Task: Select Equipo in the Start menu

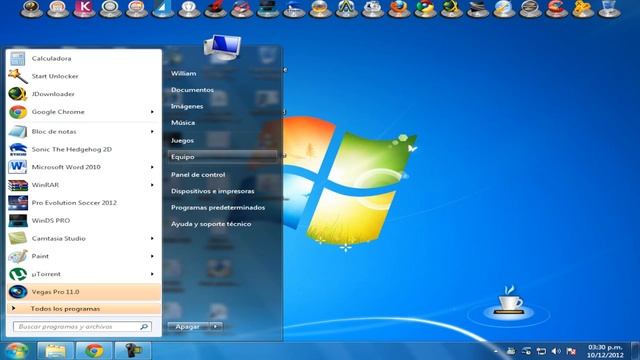Action: (222, 157)
